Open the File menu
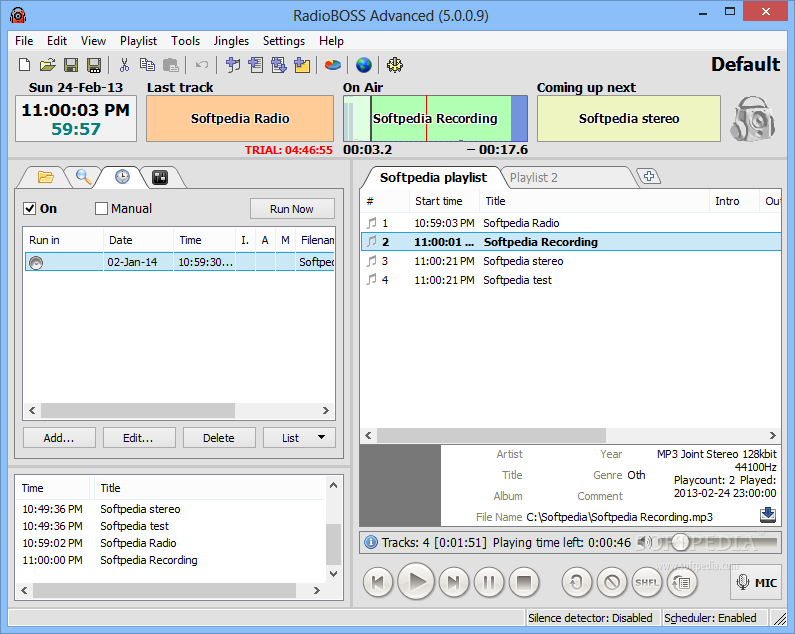Image resolution: width=795 pixels, height=634 pixels. pos(24,41)
